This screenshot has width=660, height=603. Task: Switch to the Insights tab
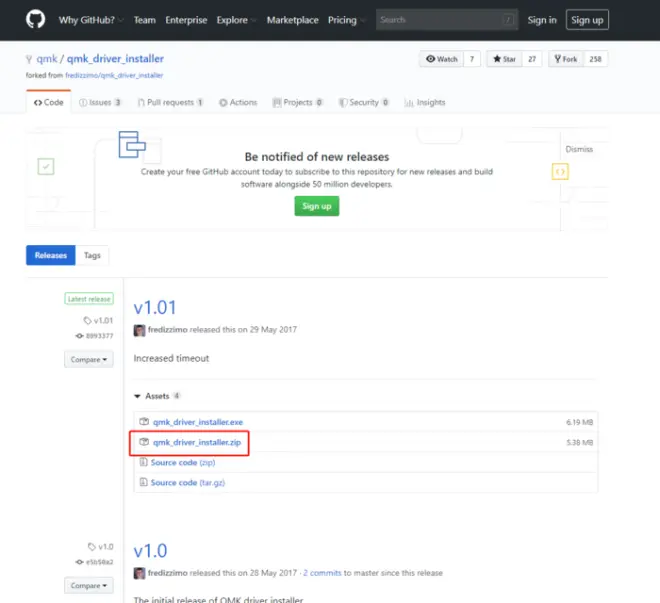[425, 102]
